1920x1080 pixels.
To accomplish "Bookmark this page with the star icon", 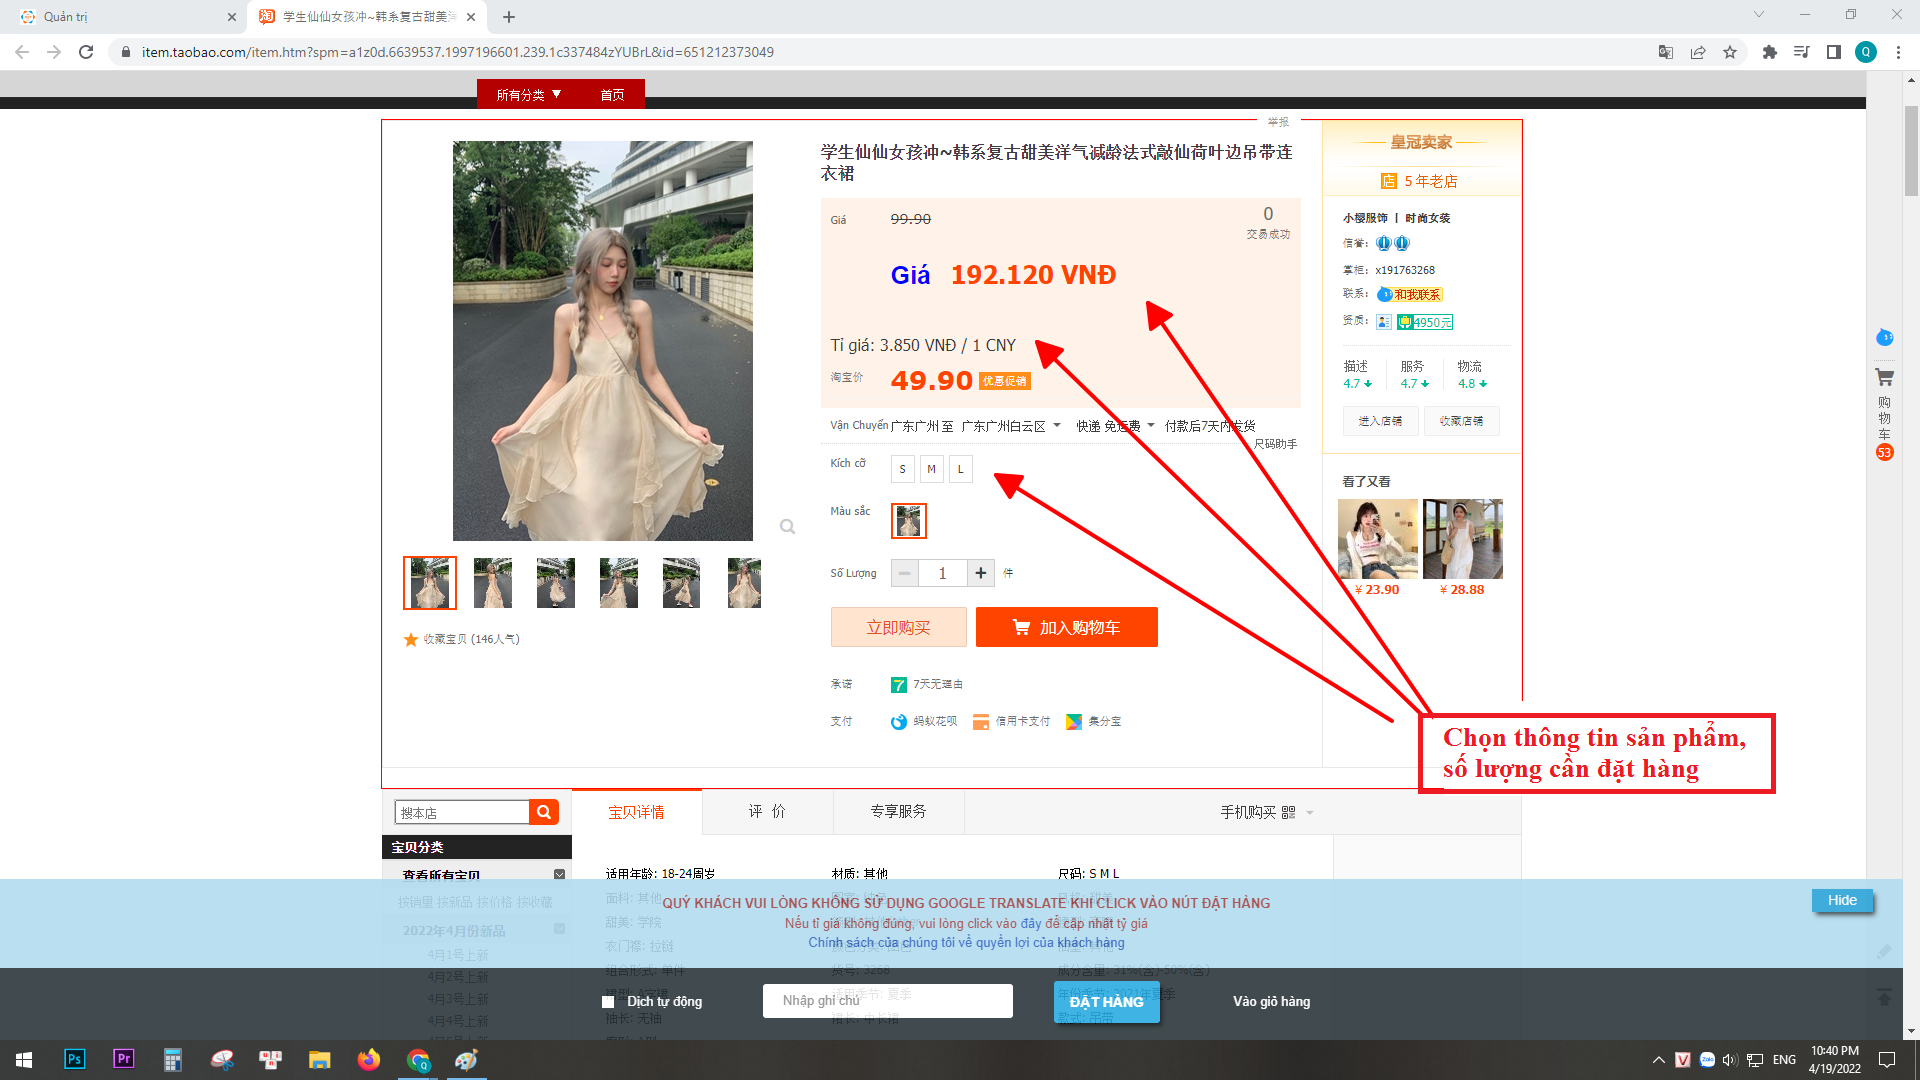I will pyautogui.click(x=1730, y=52).
